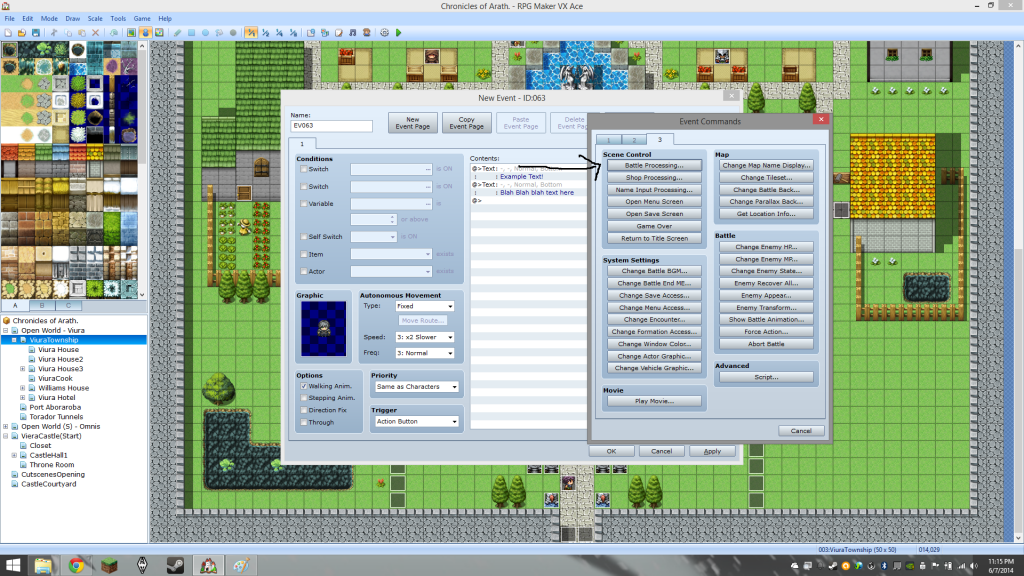Select the 1/1 zoom scale icon
Screen dimensions: 1024x576
pyautogui.click(x=247, y=32)
